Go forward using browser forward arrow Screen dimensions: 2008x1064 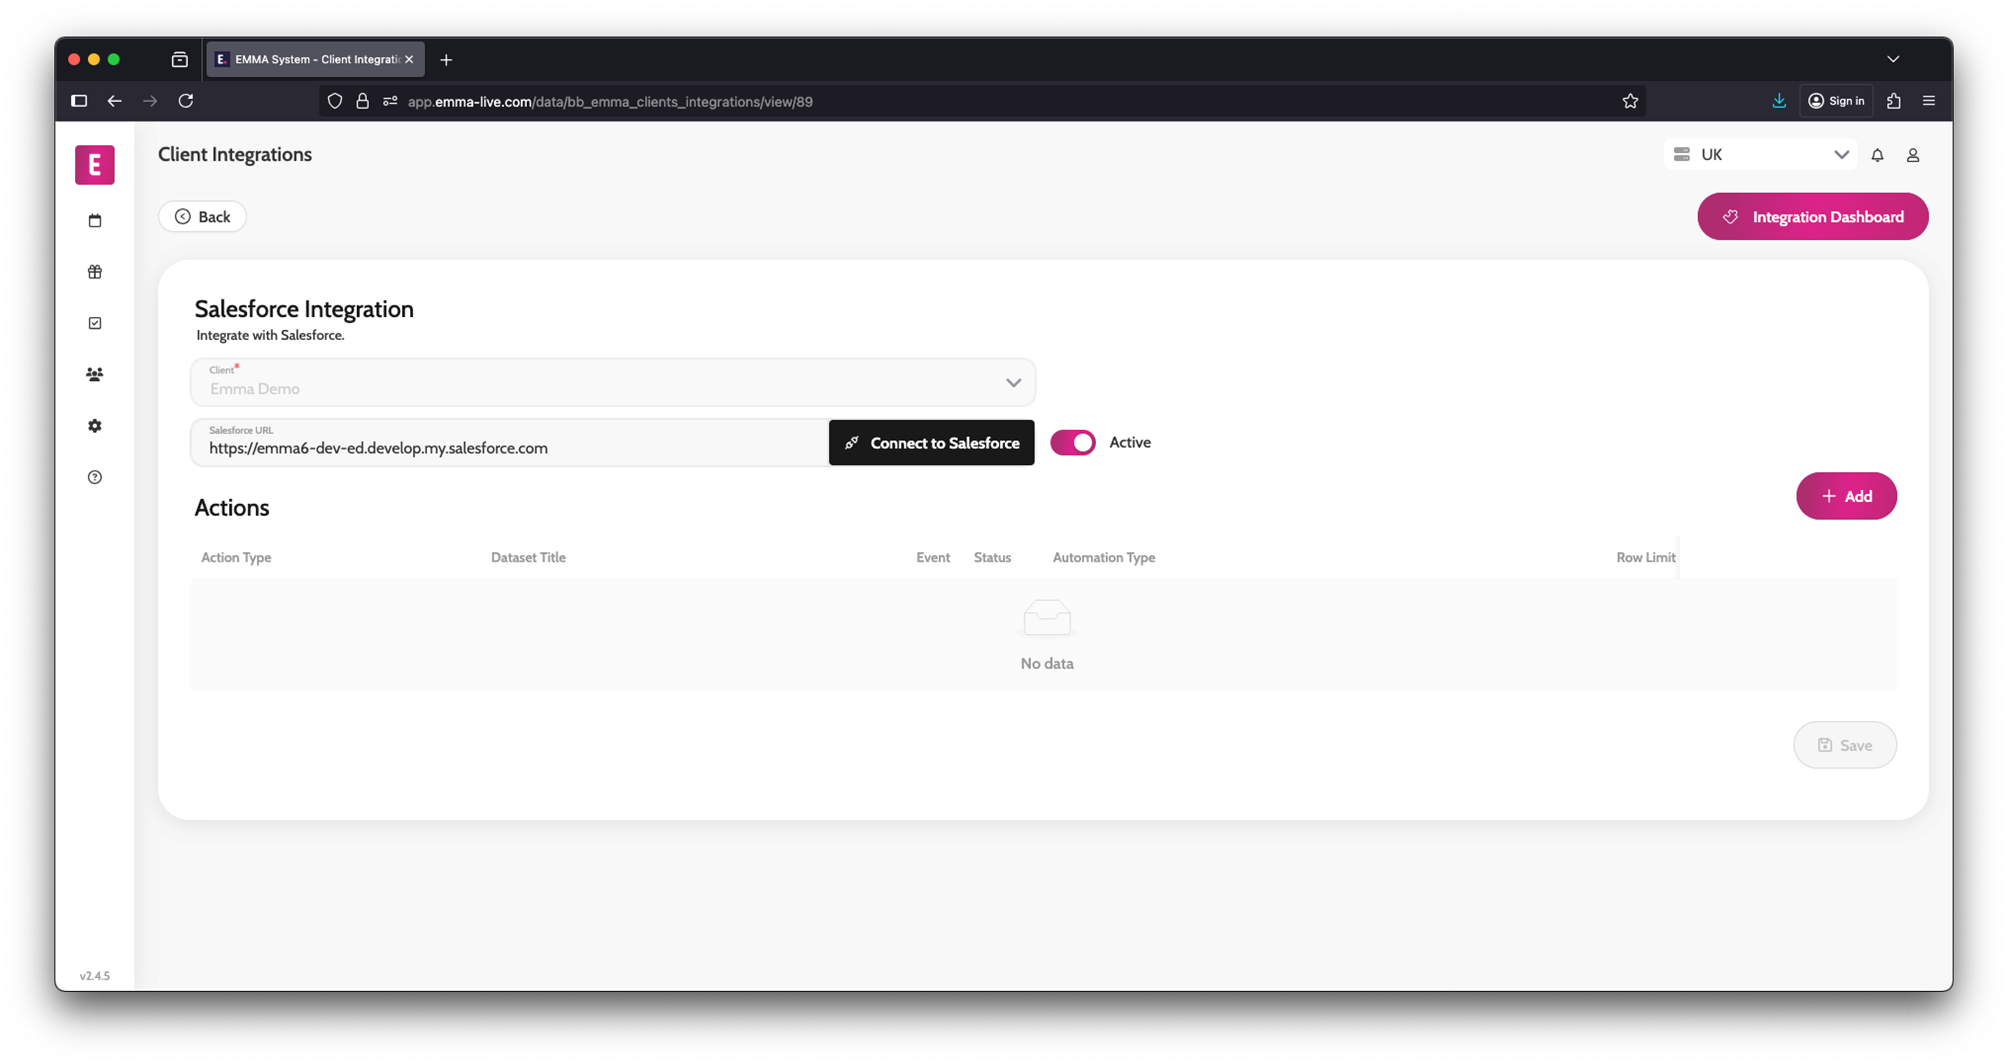tap(150, 101)
